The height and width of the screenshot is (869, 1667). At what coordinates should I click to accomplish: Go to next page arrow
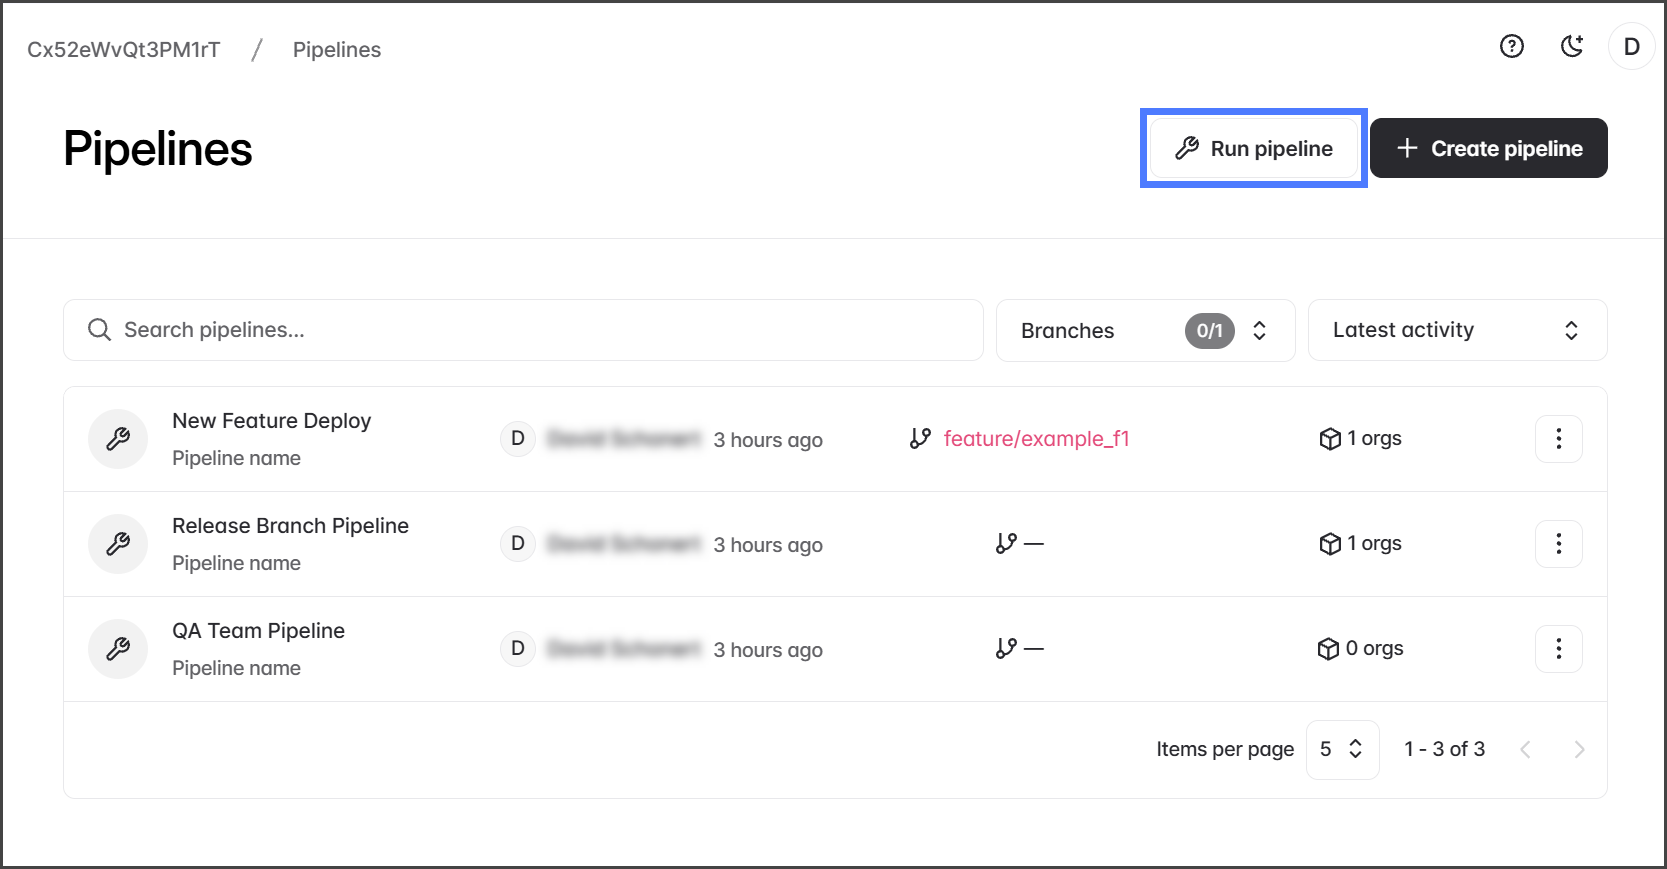(1579, 749)
